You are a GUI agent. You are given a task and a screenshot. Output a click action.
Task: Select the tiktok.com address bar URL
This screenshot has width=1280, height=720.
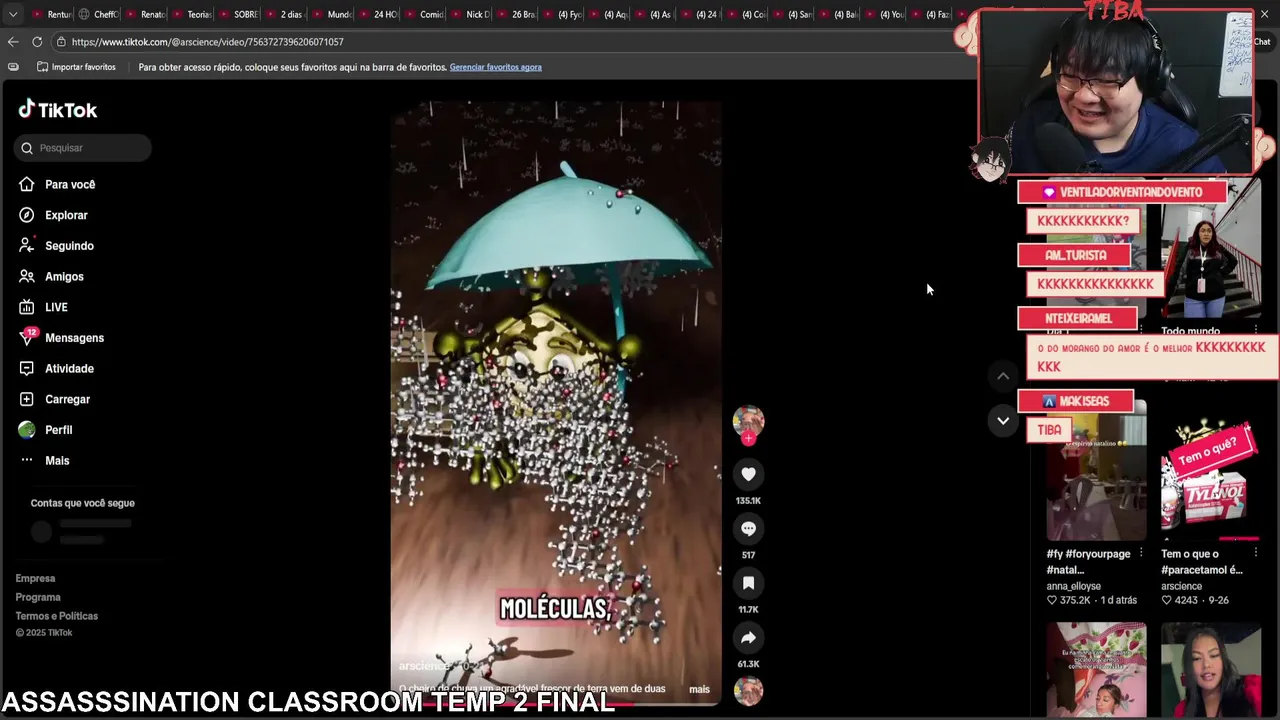(x=207, y=42)
